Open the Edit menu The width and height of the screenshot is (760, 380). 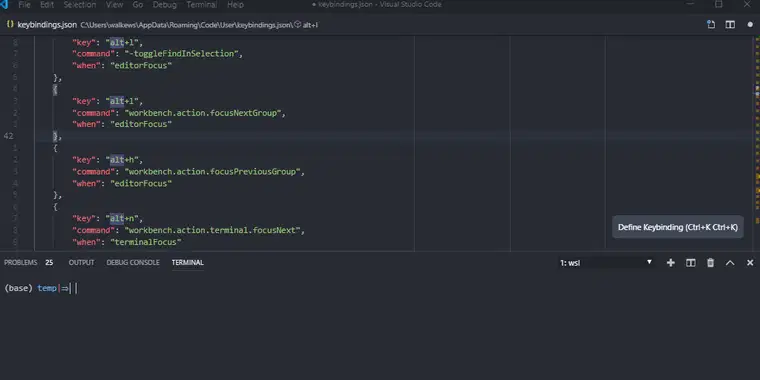click(47, 5)
